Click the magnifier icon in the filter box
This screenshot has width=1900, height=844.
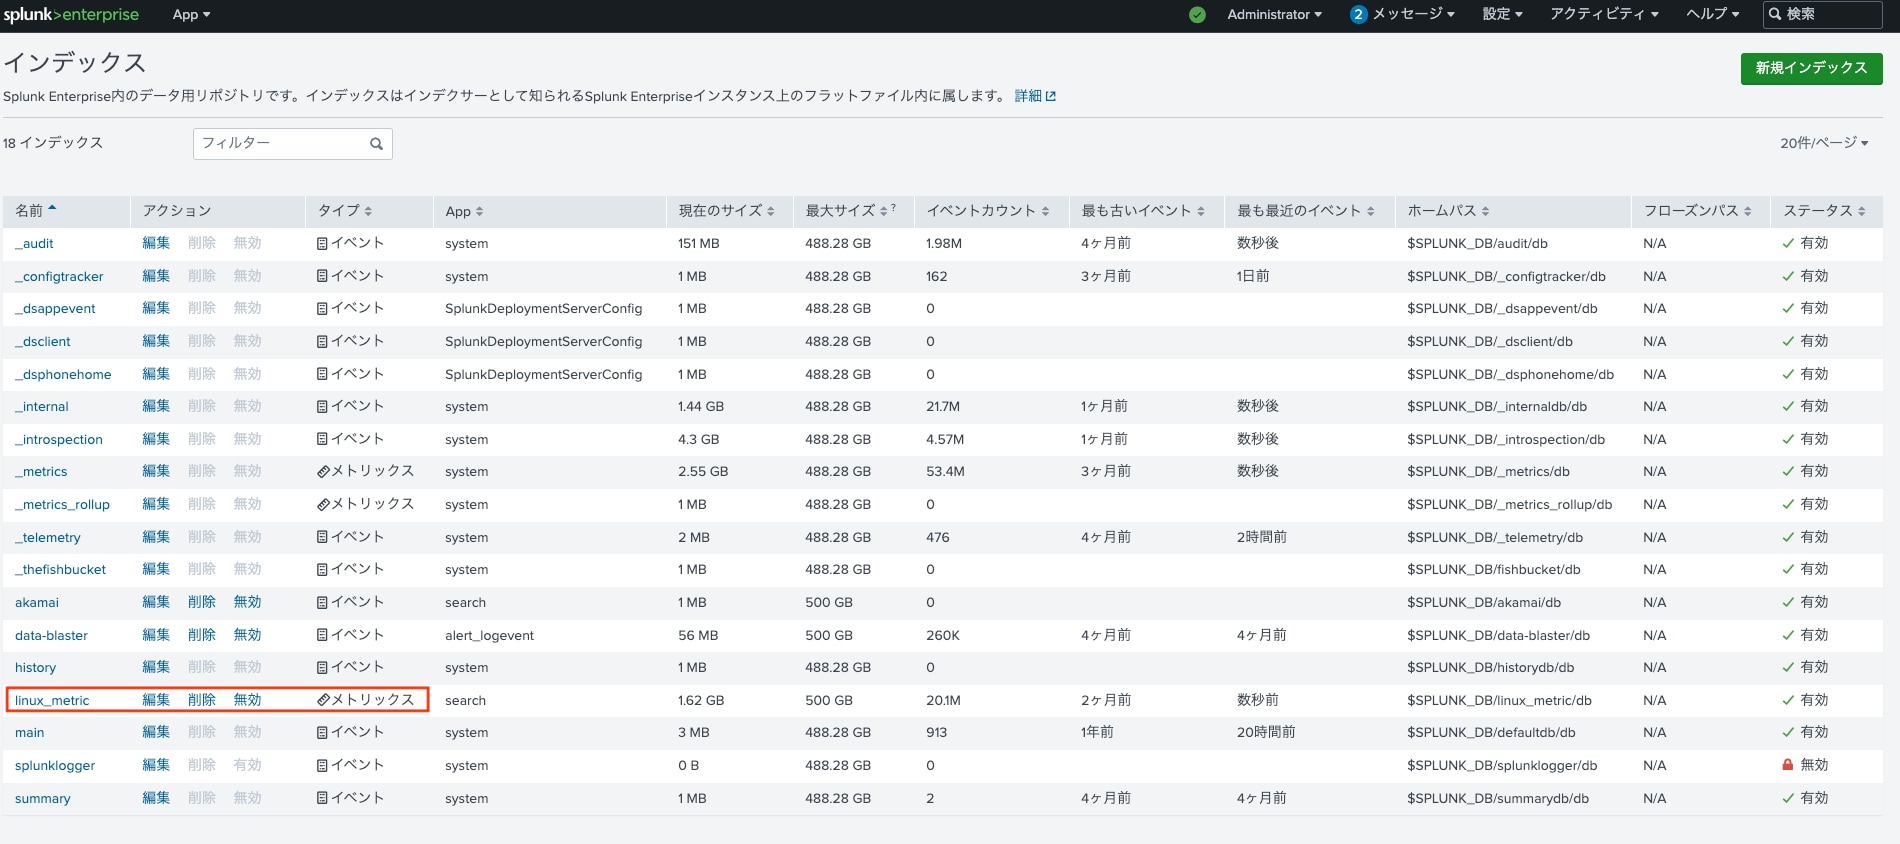[377, 144]
